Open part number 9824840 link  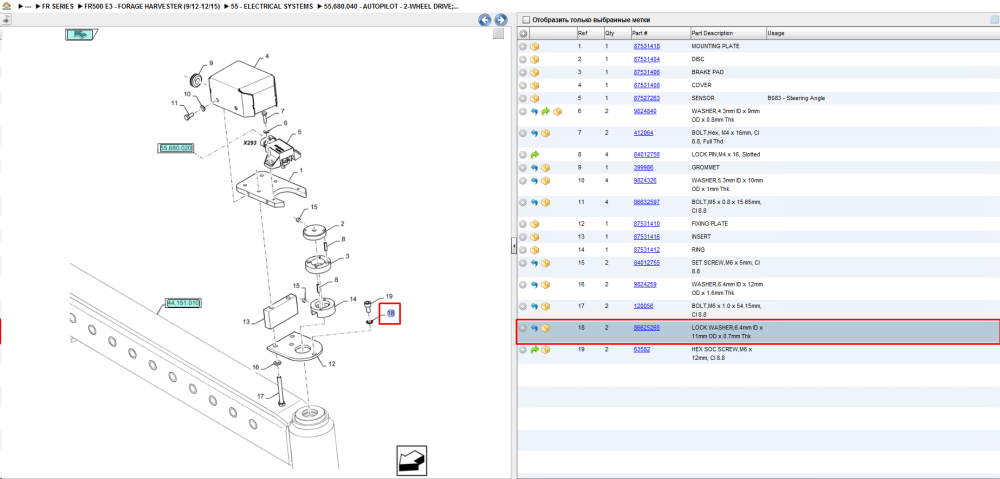click(x=644, y=111)
